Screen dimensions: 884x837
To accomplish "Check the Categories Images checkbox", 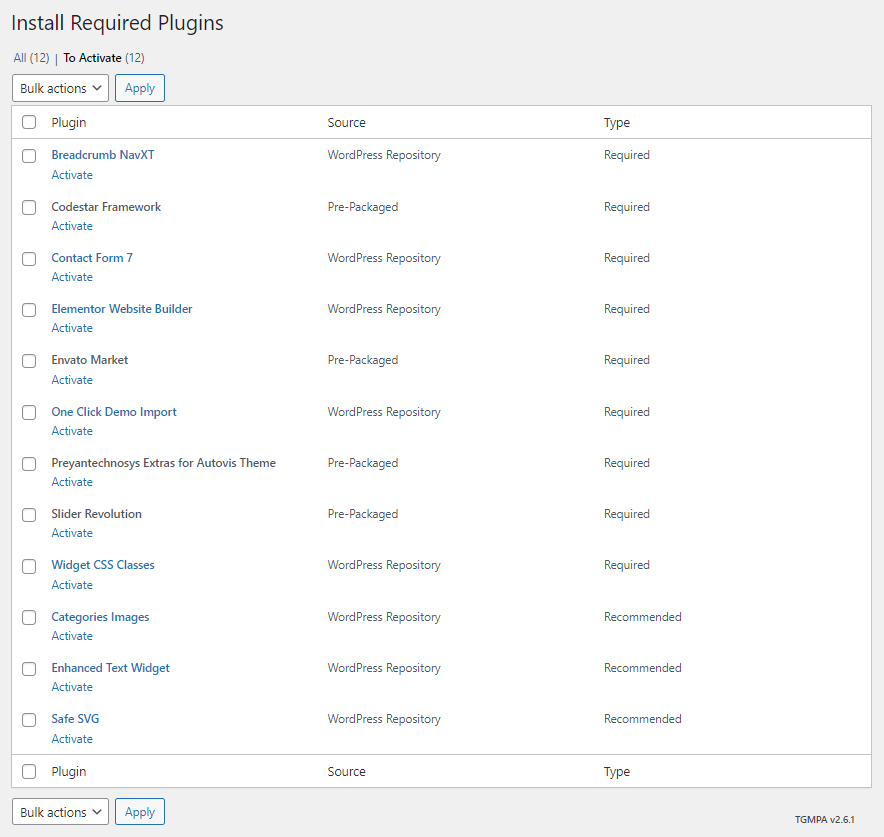I will pos(29,618).
